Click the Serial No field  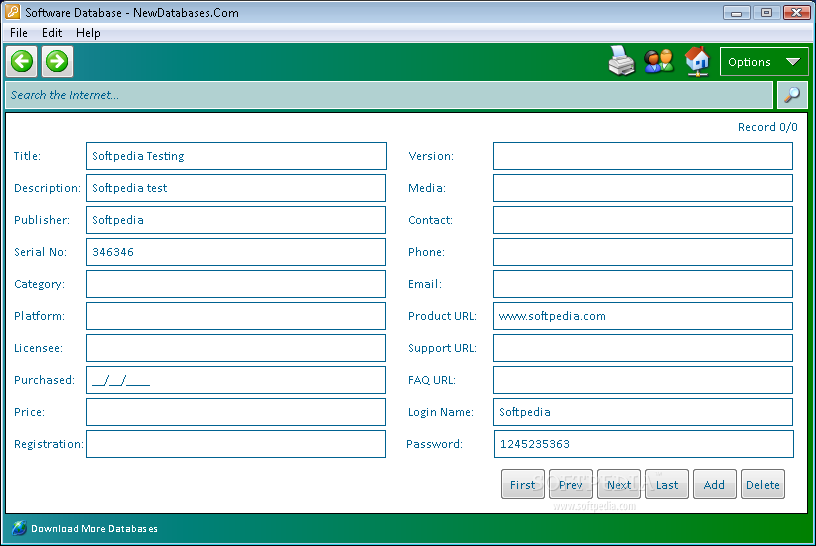pyautogui.click(x=236, y=252)
